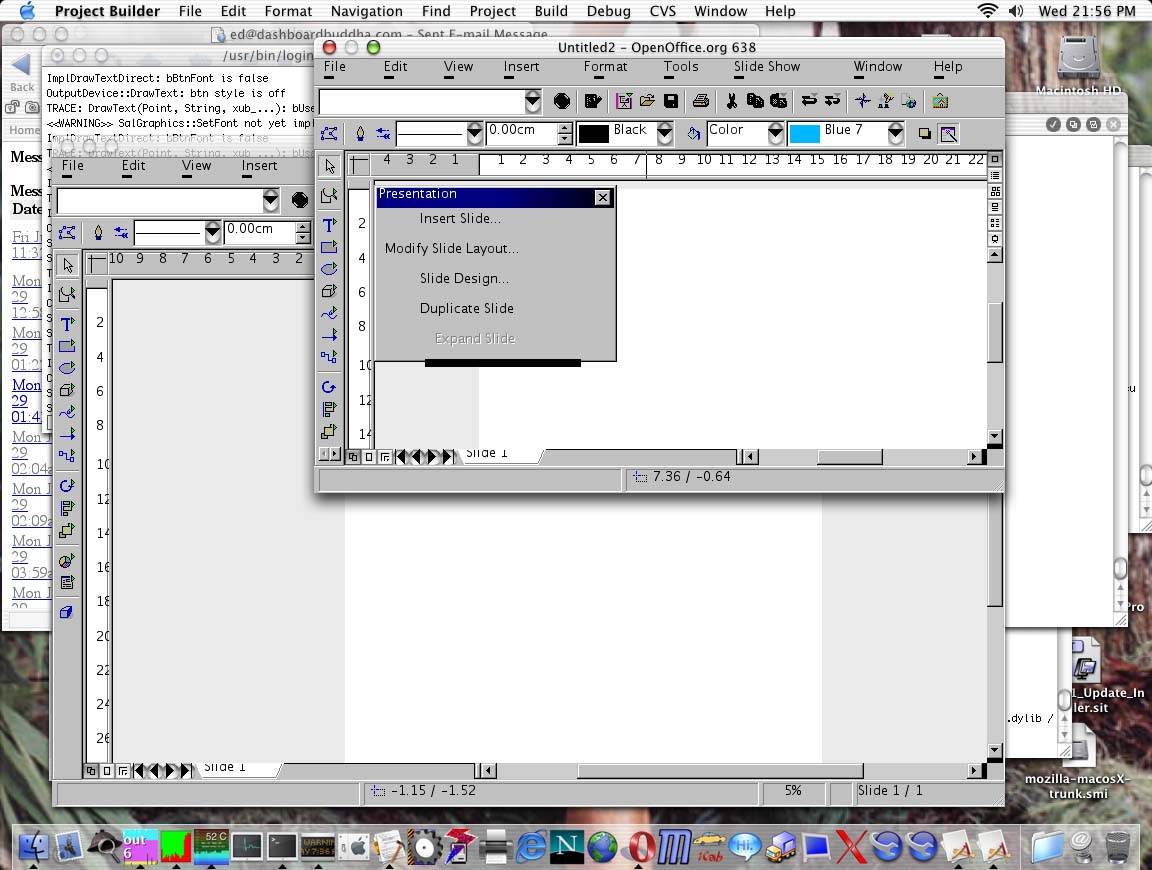Screen dimensions: 1152x870
Task: Toggle Edit Points in Untitled2 object bar
Action: click(x=329, y=134)
